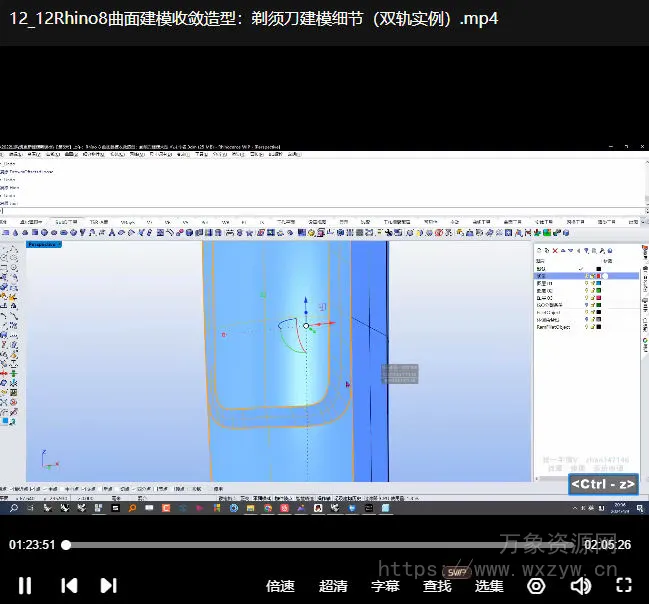649x604 pixels.
Task: Click the red delete layer icon
Action: (556, 251)
